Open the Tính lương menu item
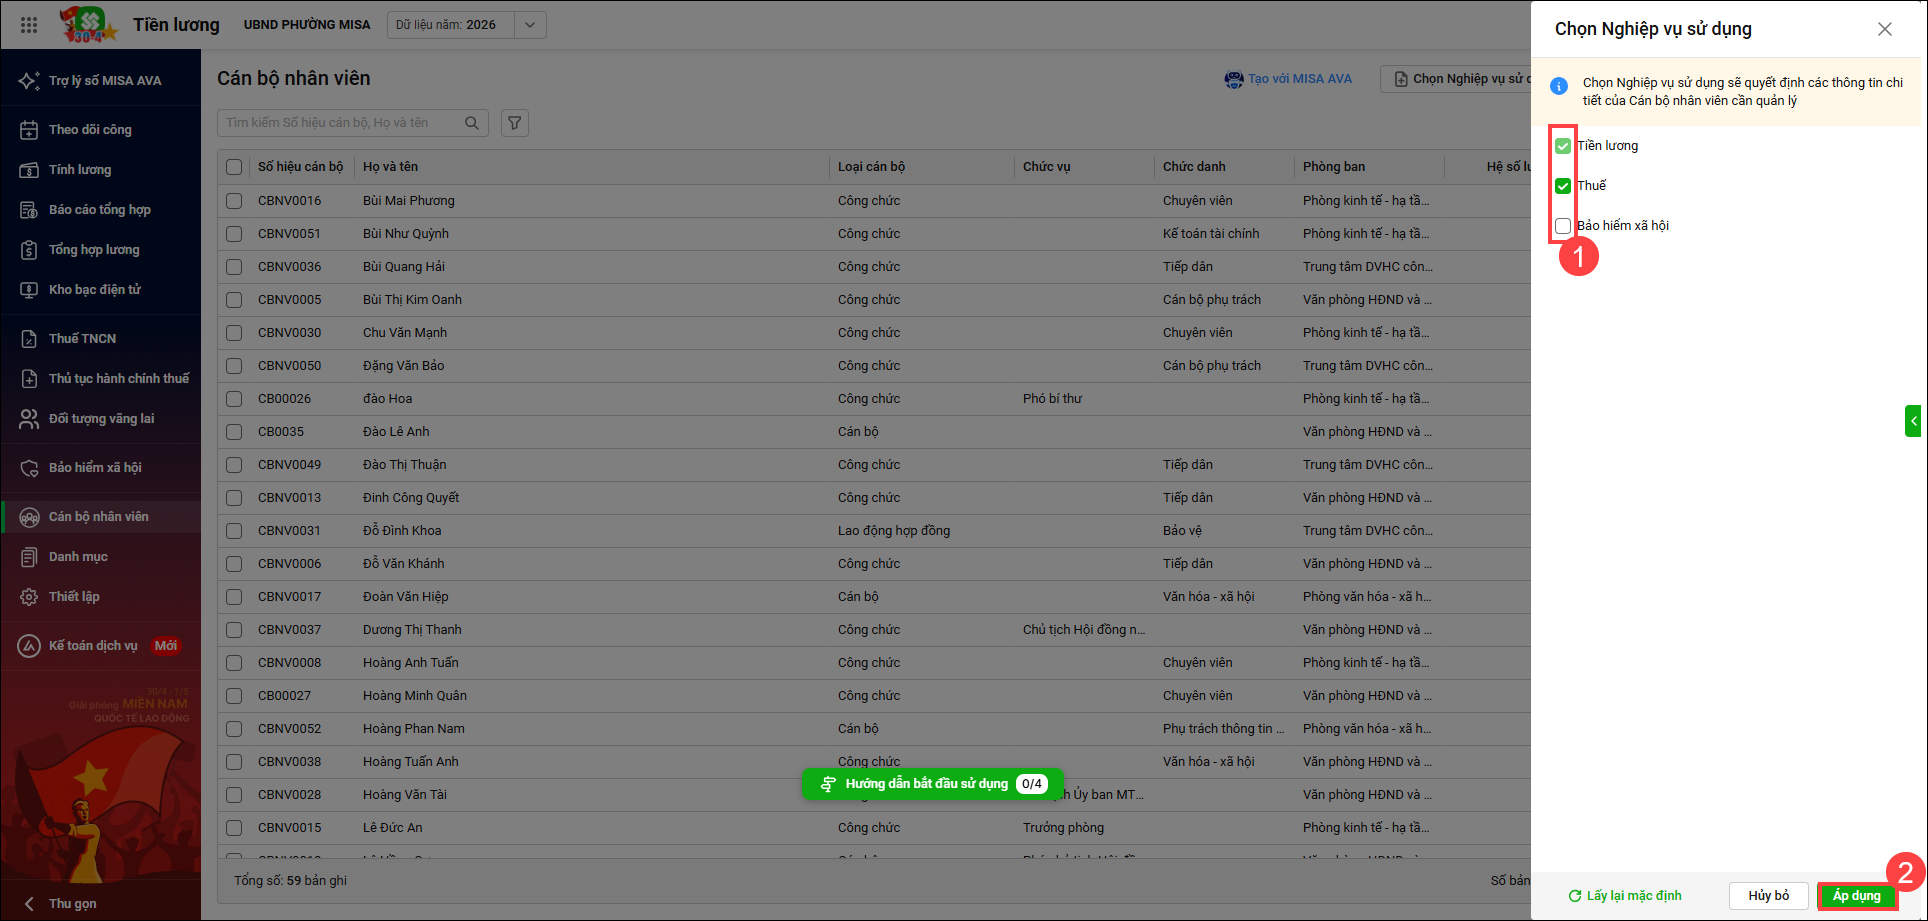 click(100, 170)
